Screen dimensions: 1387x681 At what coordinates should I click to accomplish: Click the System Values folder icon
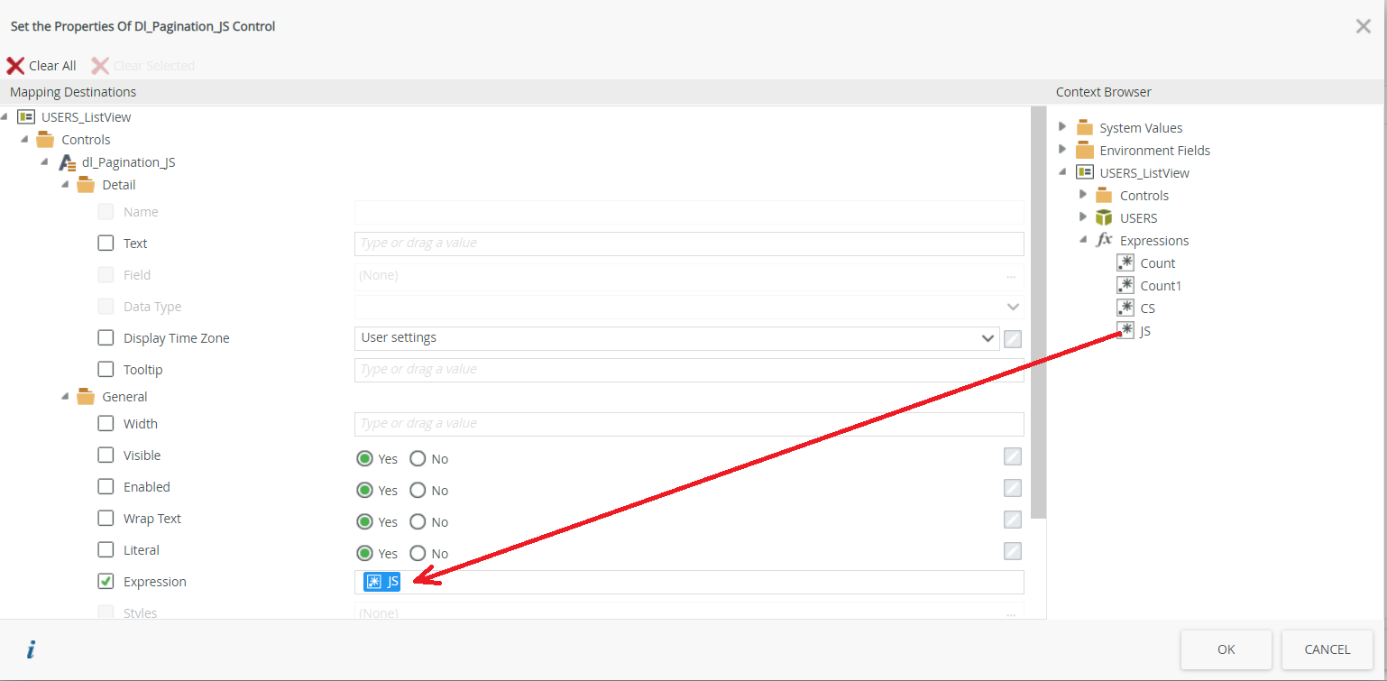click(x=1085, y=128)
